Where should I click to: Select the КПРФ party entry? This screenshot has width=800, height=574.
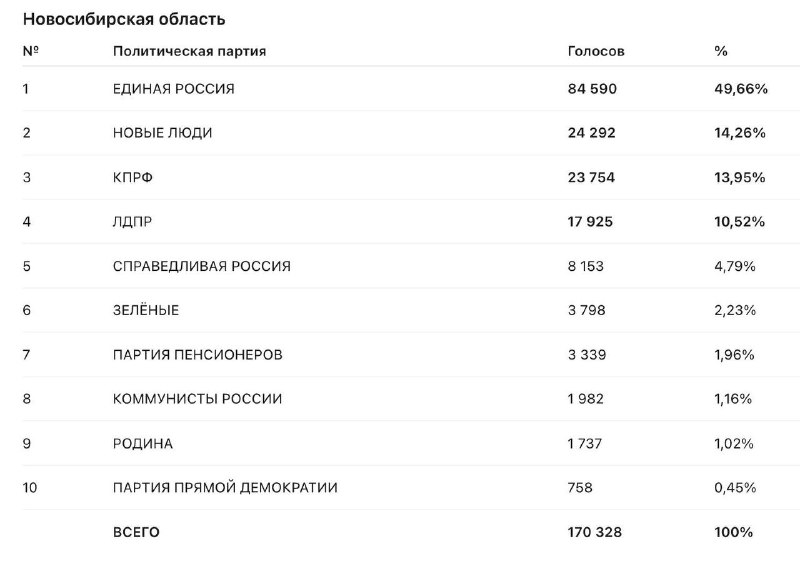(133, 177)
